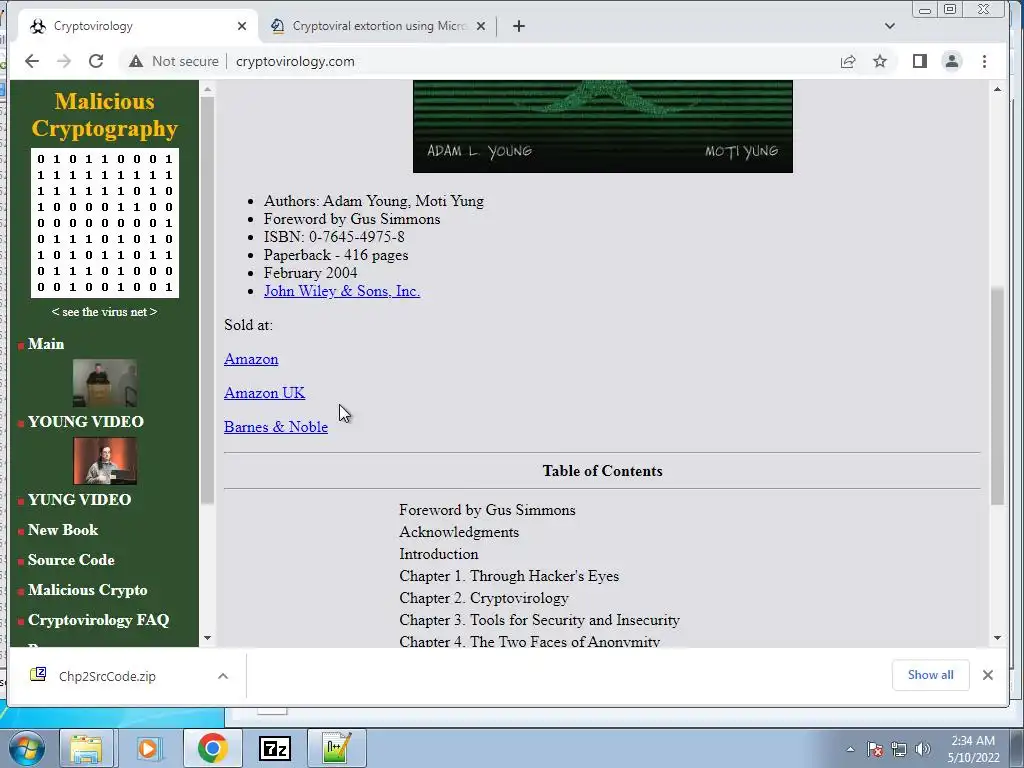Open the media player taskbar icon
The width and height of the screenshot is (1024, 768).
tap(148, 748)
